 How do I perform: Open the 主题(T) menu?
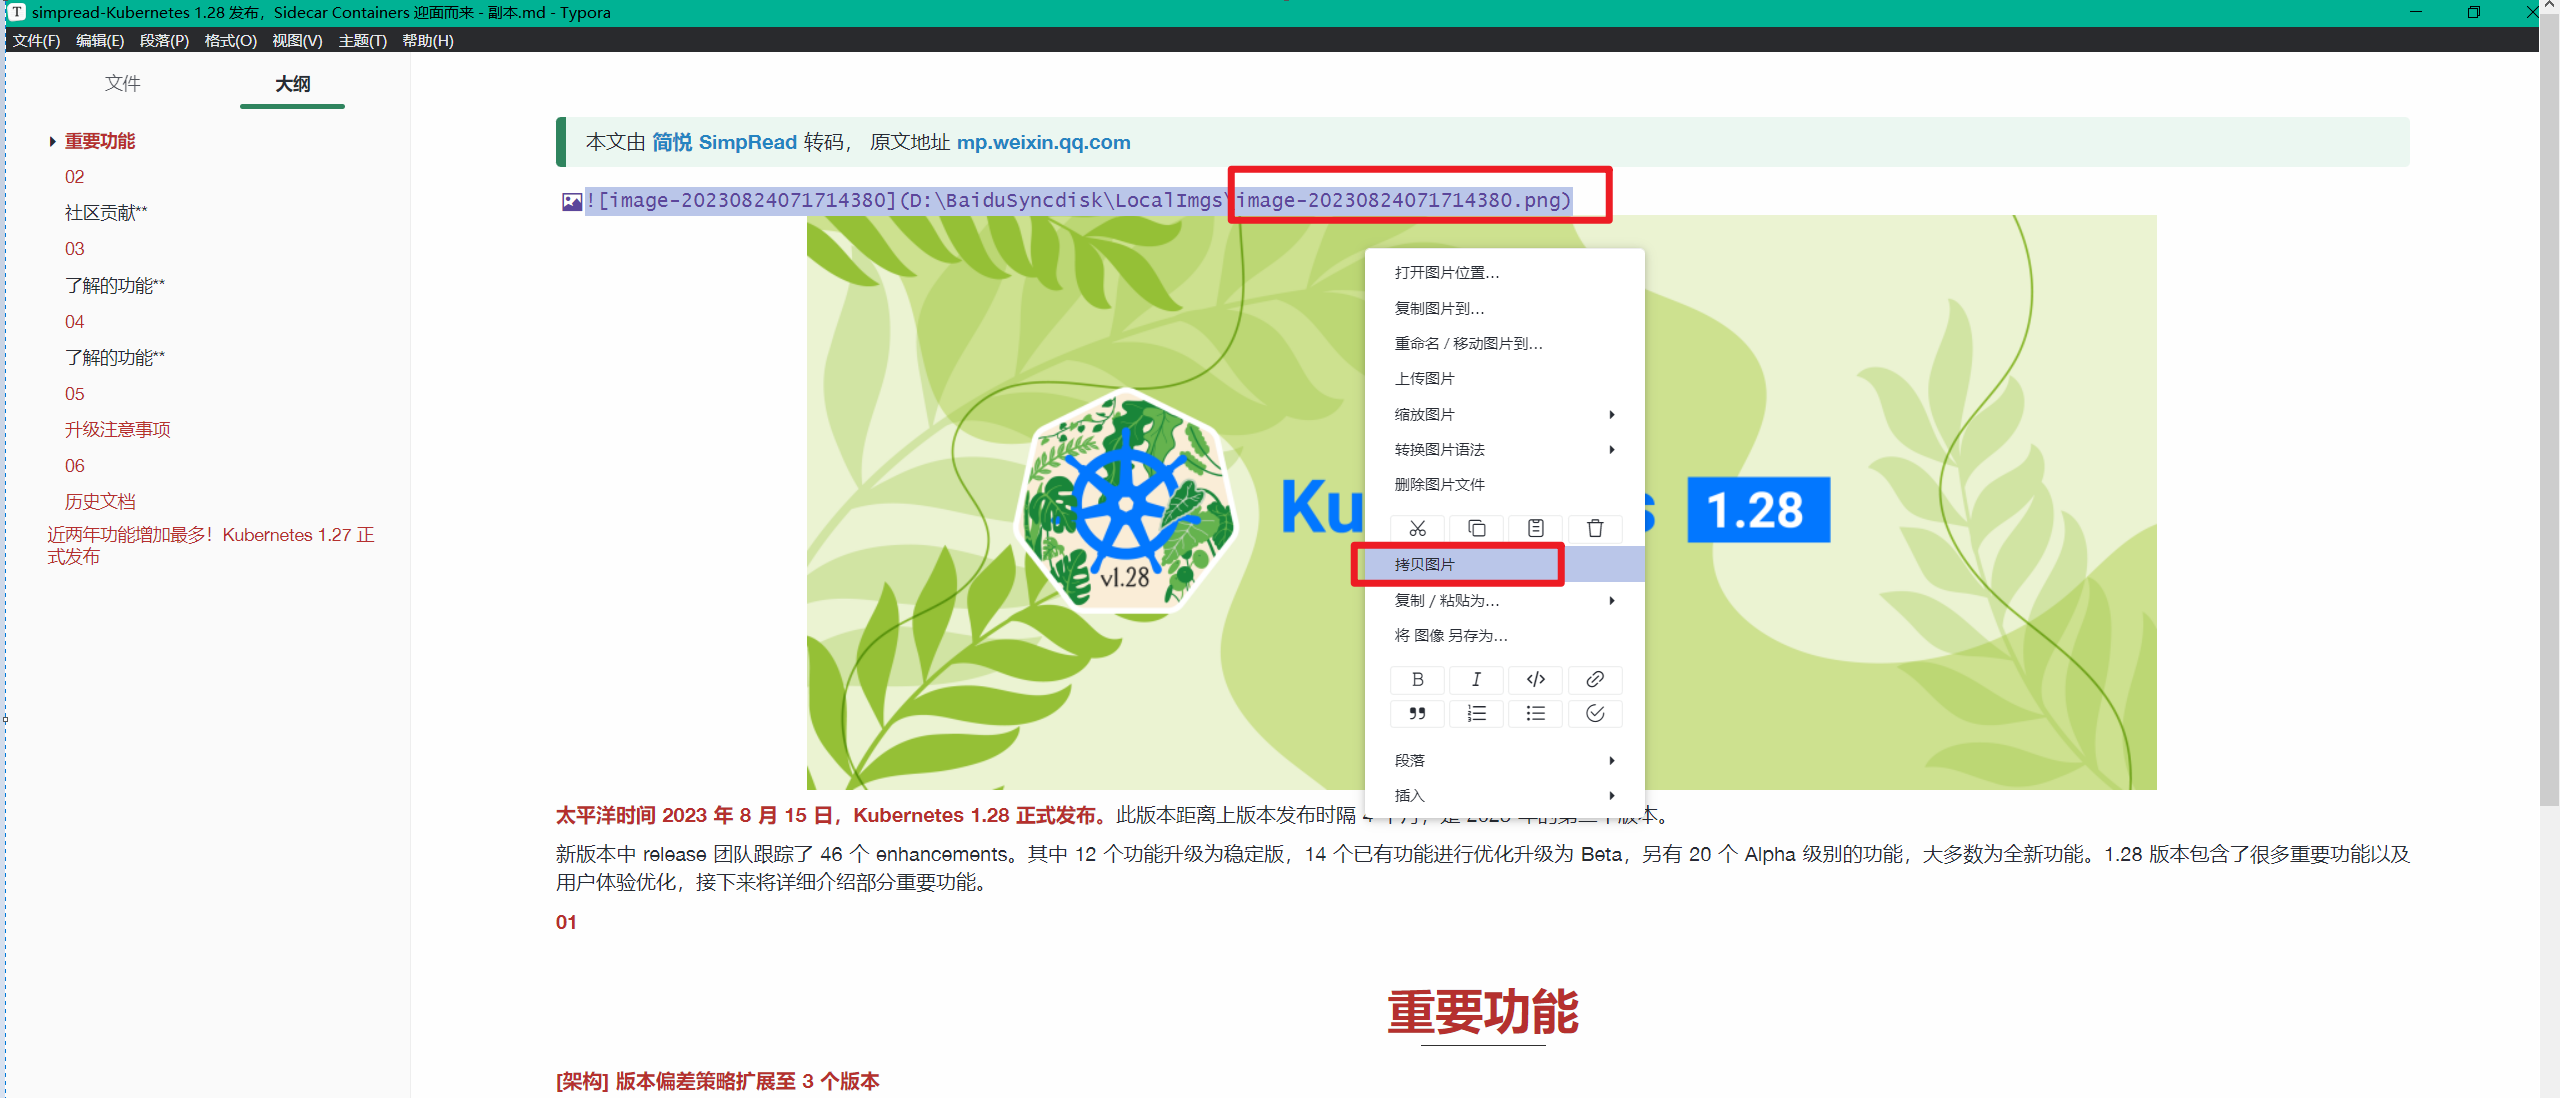pyautogui.click(x=362, y=41)
